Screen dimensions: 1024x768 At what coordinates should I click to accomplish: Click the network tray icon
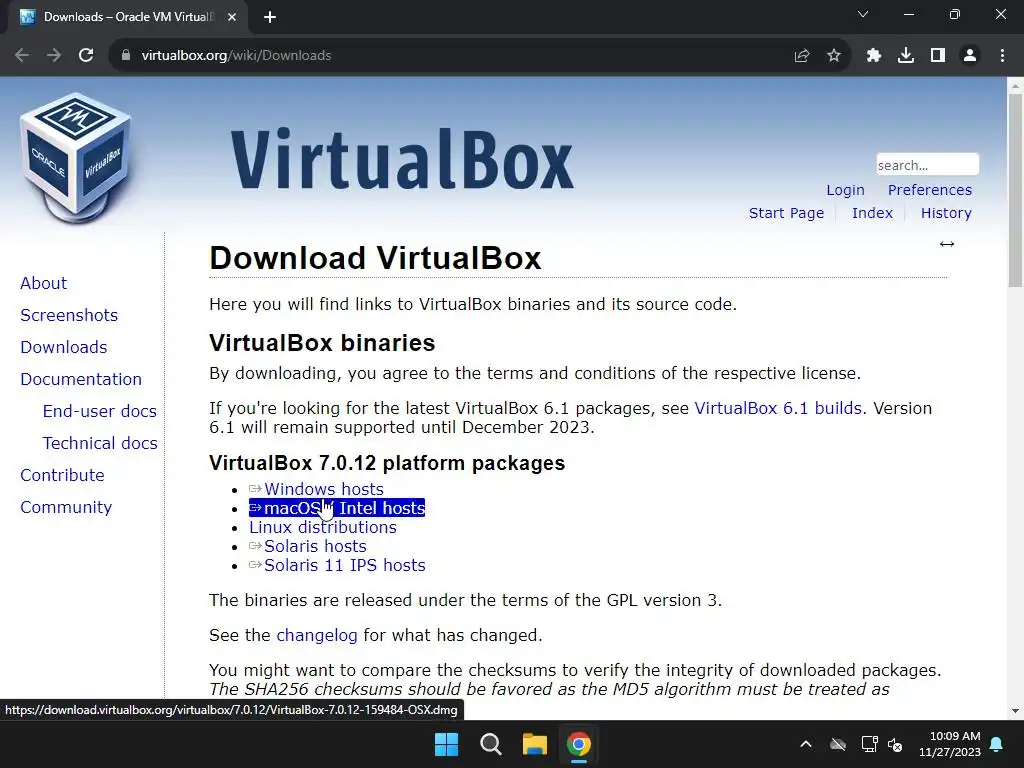click(x=869, y=744)
